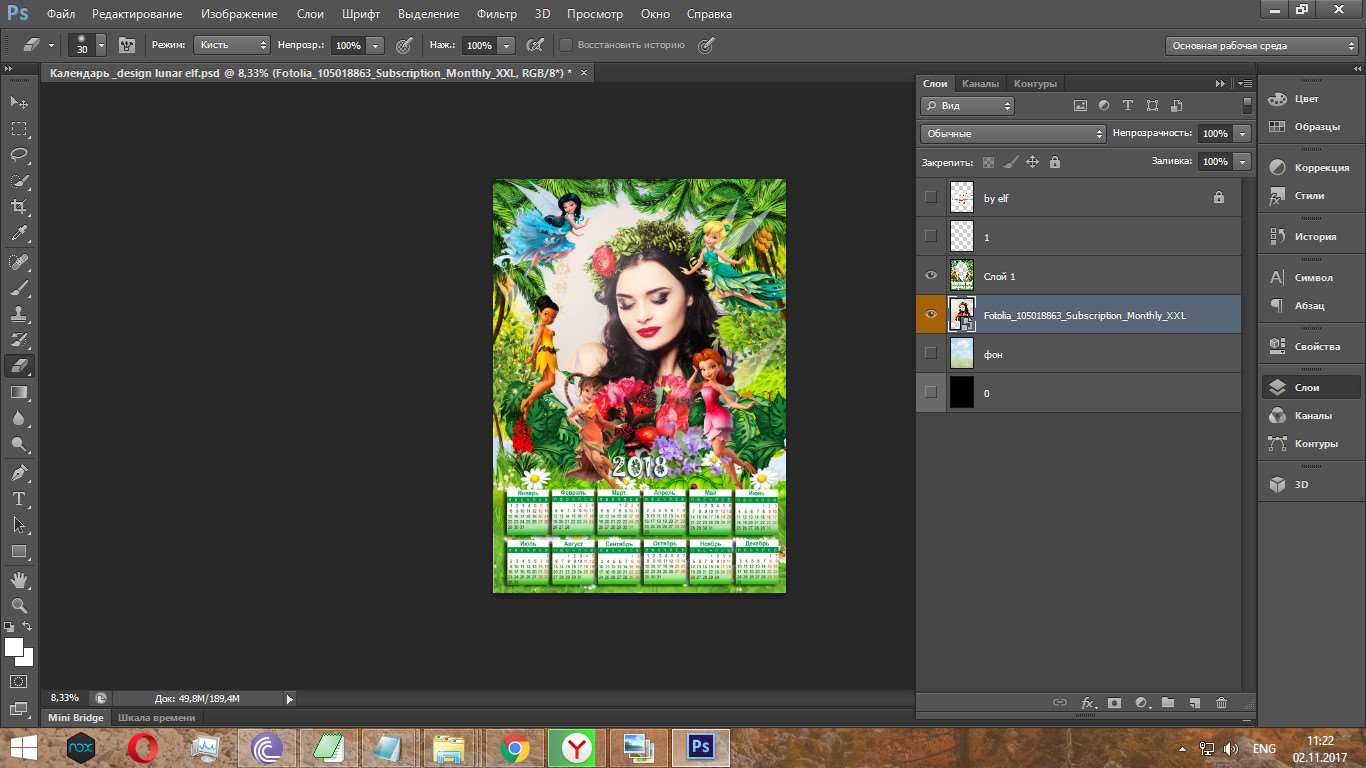This screenshot has width=1366, height=768.
Task: Add a layer style with fx button
Action: pyautogui.click(x=1088, y=703)
